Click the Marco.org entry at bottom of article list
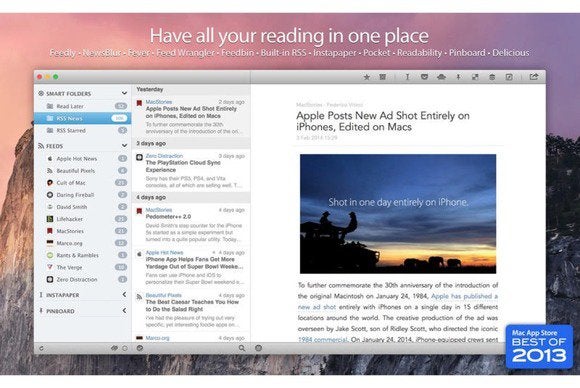The width and height of the screenshot is (580, 388). [x=191, y=338]
